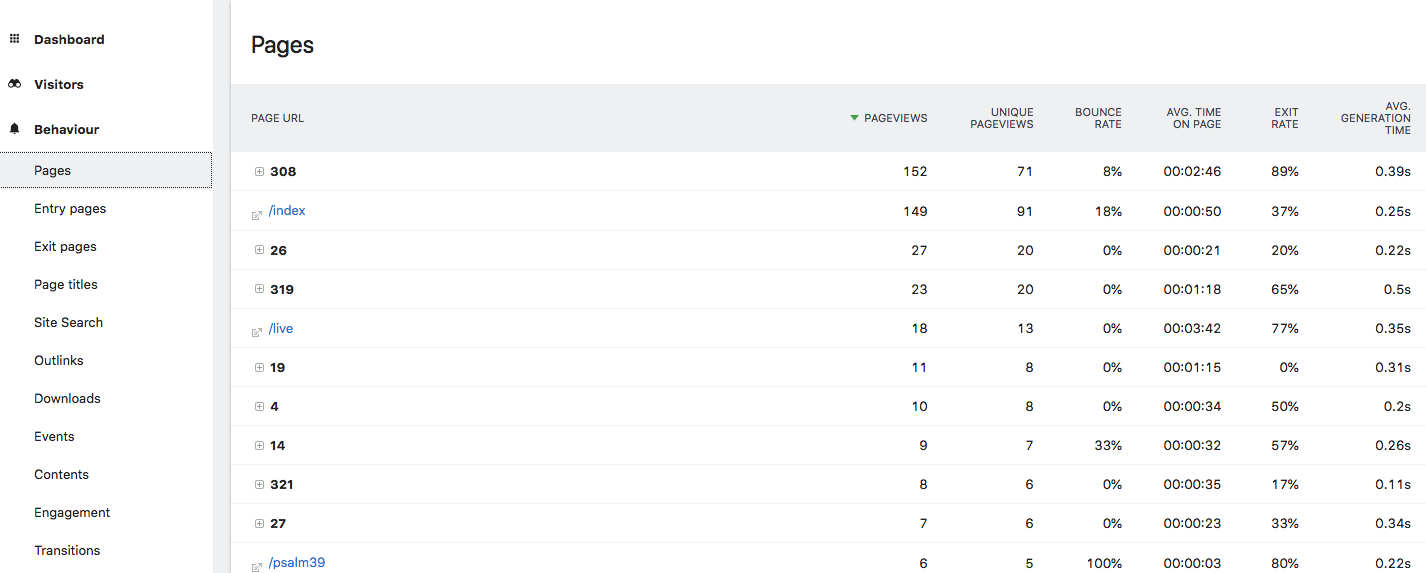Sort by Bounce Rate column header
This screenshot has height=573, width=1426.
click(x=1098, y=118)
